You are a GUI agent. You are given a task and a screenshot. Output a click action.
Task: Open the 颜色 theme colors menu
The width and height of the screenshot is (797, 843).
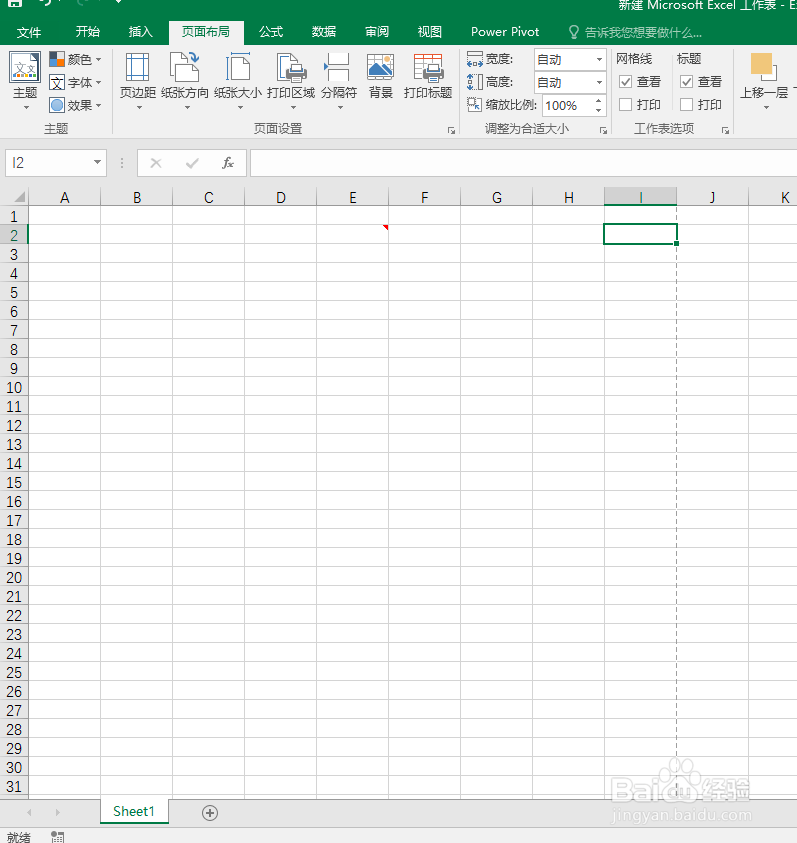(x=75, y=59)
